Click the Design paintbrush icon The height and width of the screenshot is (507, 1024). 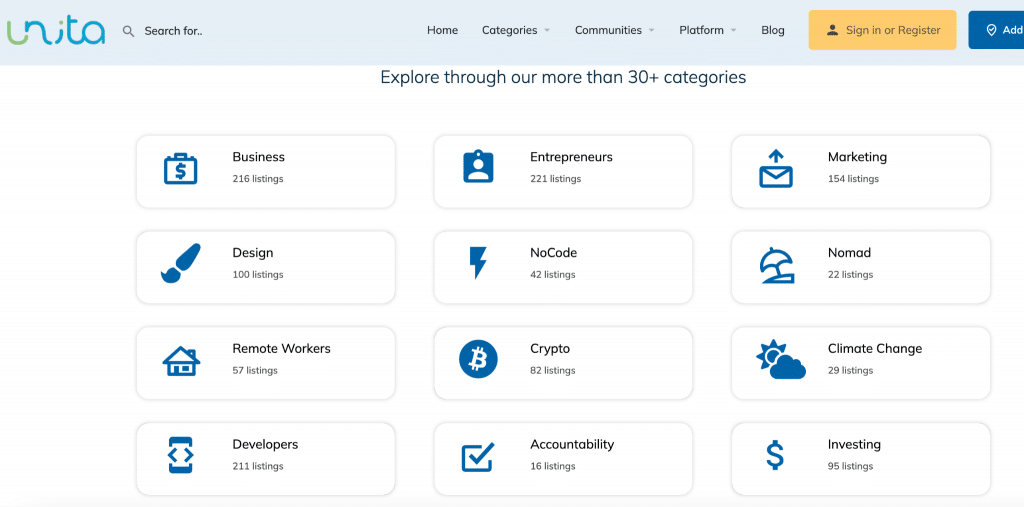point(180,264)
